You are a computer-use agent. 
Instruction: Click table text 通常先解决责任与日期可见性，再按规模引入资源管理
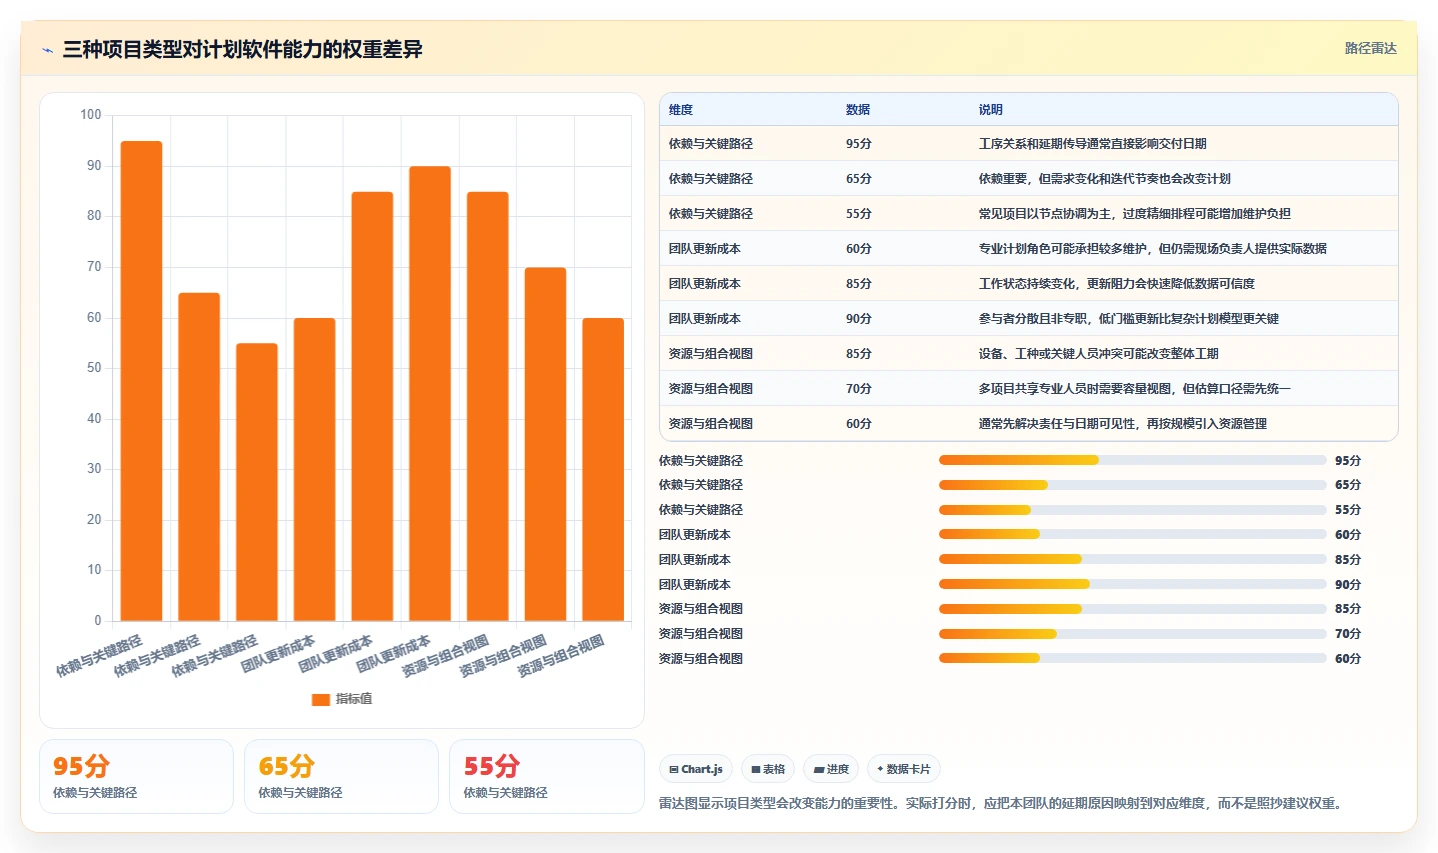[x=1122, y=424]
